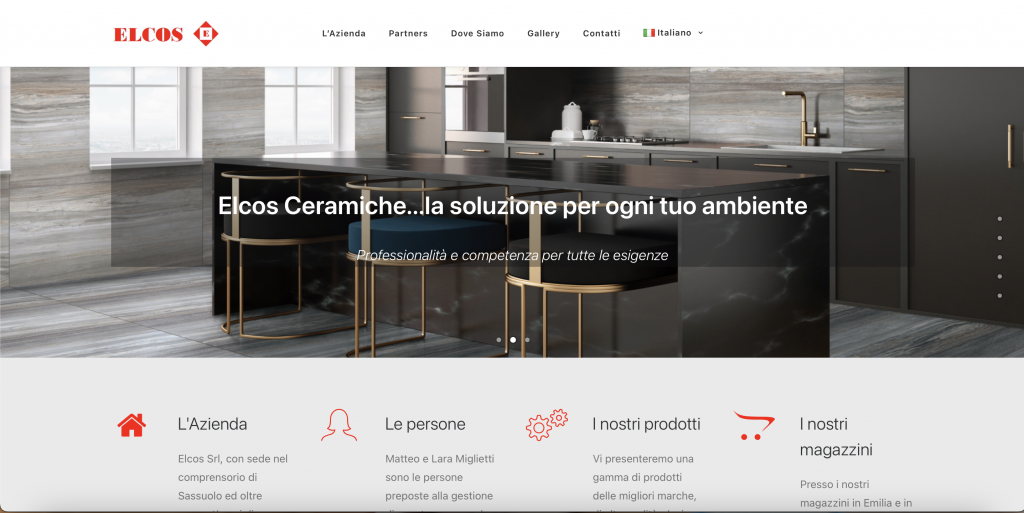Click the ELCOS logo in the header
The image size is (1024, 513).
(166, 33)
